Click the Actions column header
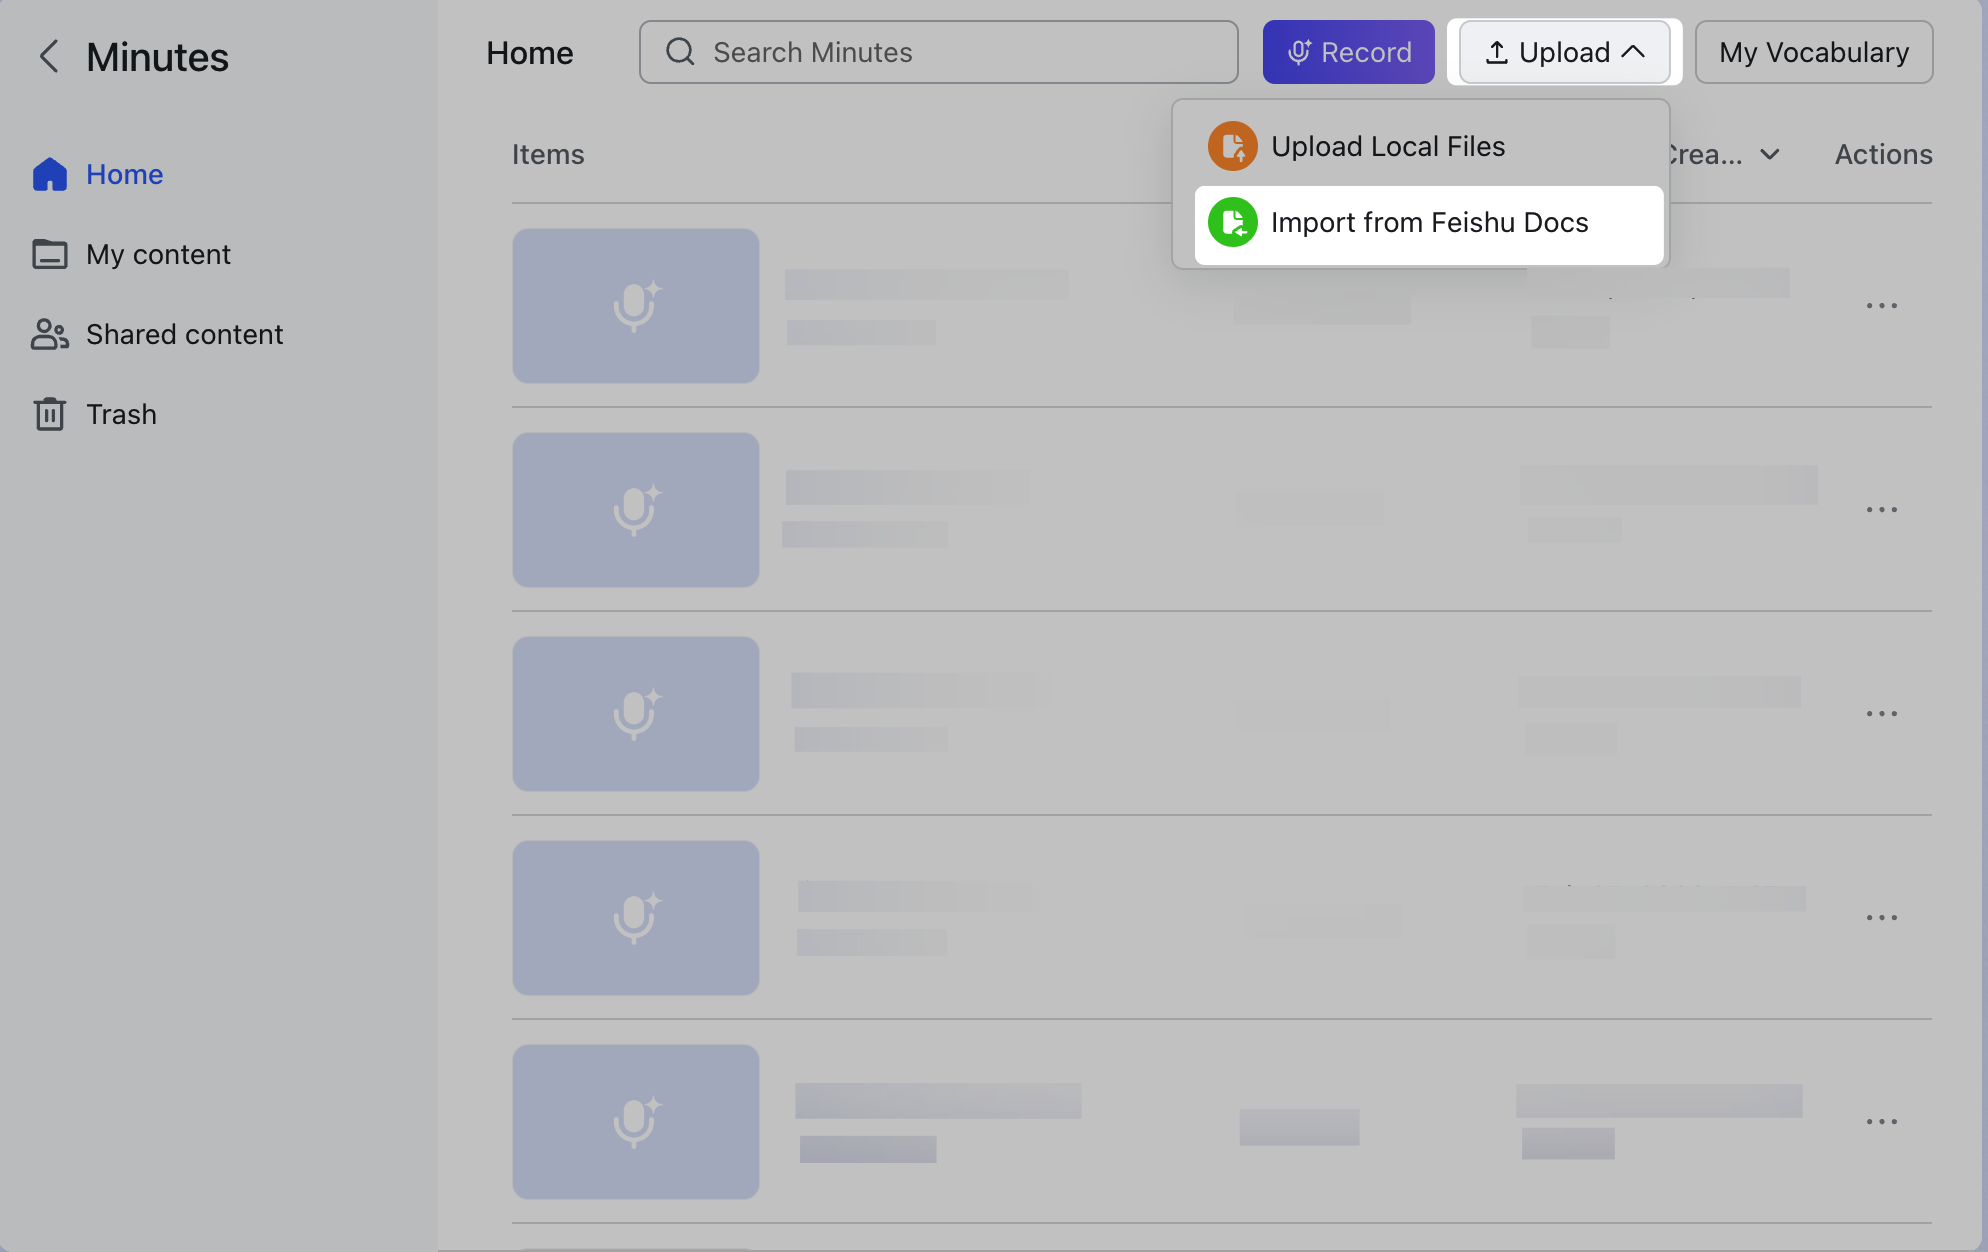 click(1883, 154)
